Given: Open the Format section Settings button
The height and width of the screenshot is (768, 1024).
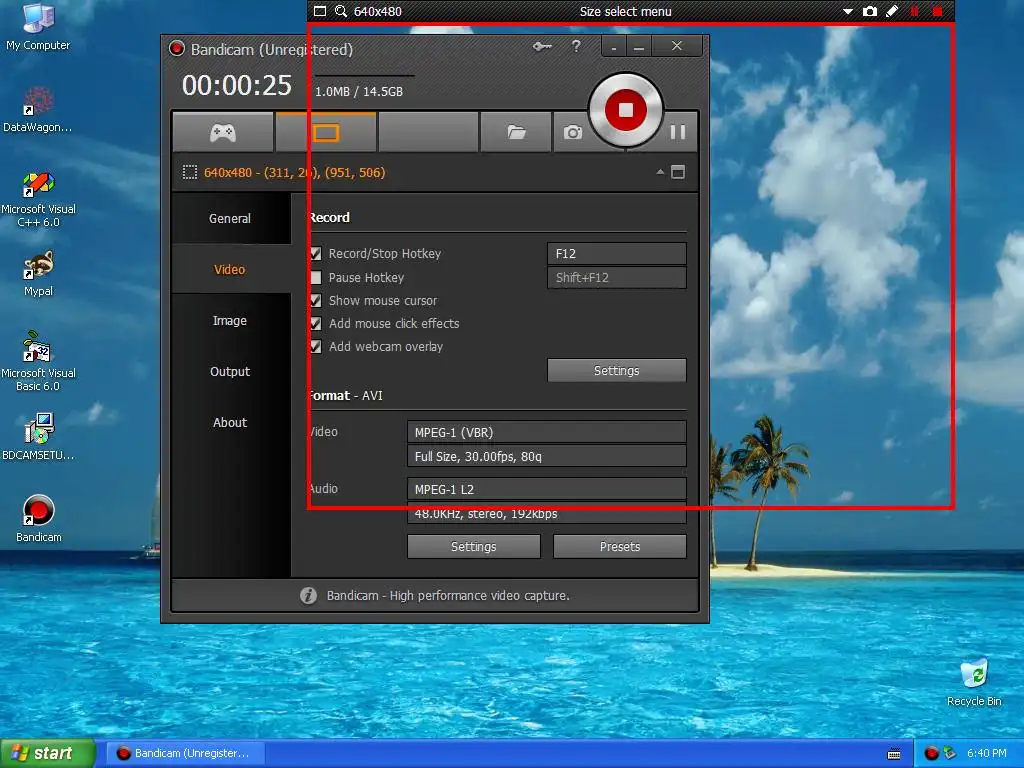Looking at the screenshot, I should 473,547.
